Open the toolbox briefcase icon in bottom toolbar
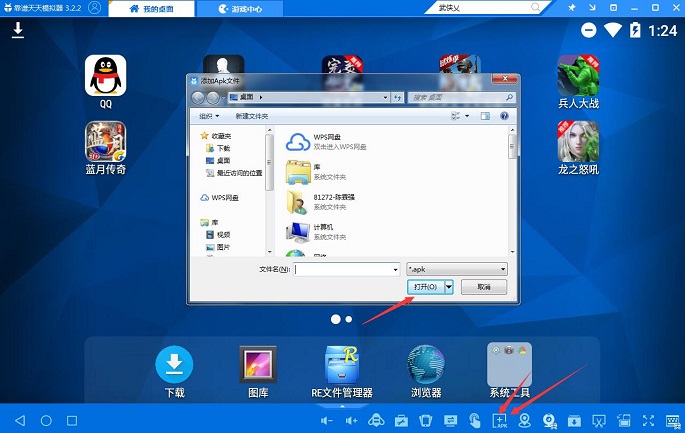Screen dimensions: 685x433 point(401,421)
